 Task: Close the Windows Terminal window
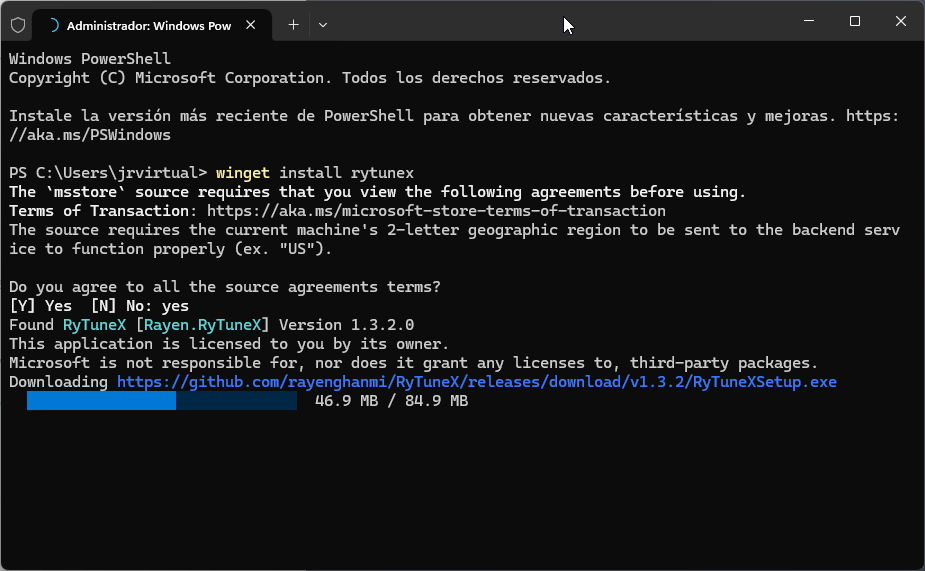(900, 21)
